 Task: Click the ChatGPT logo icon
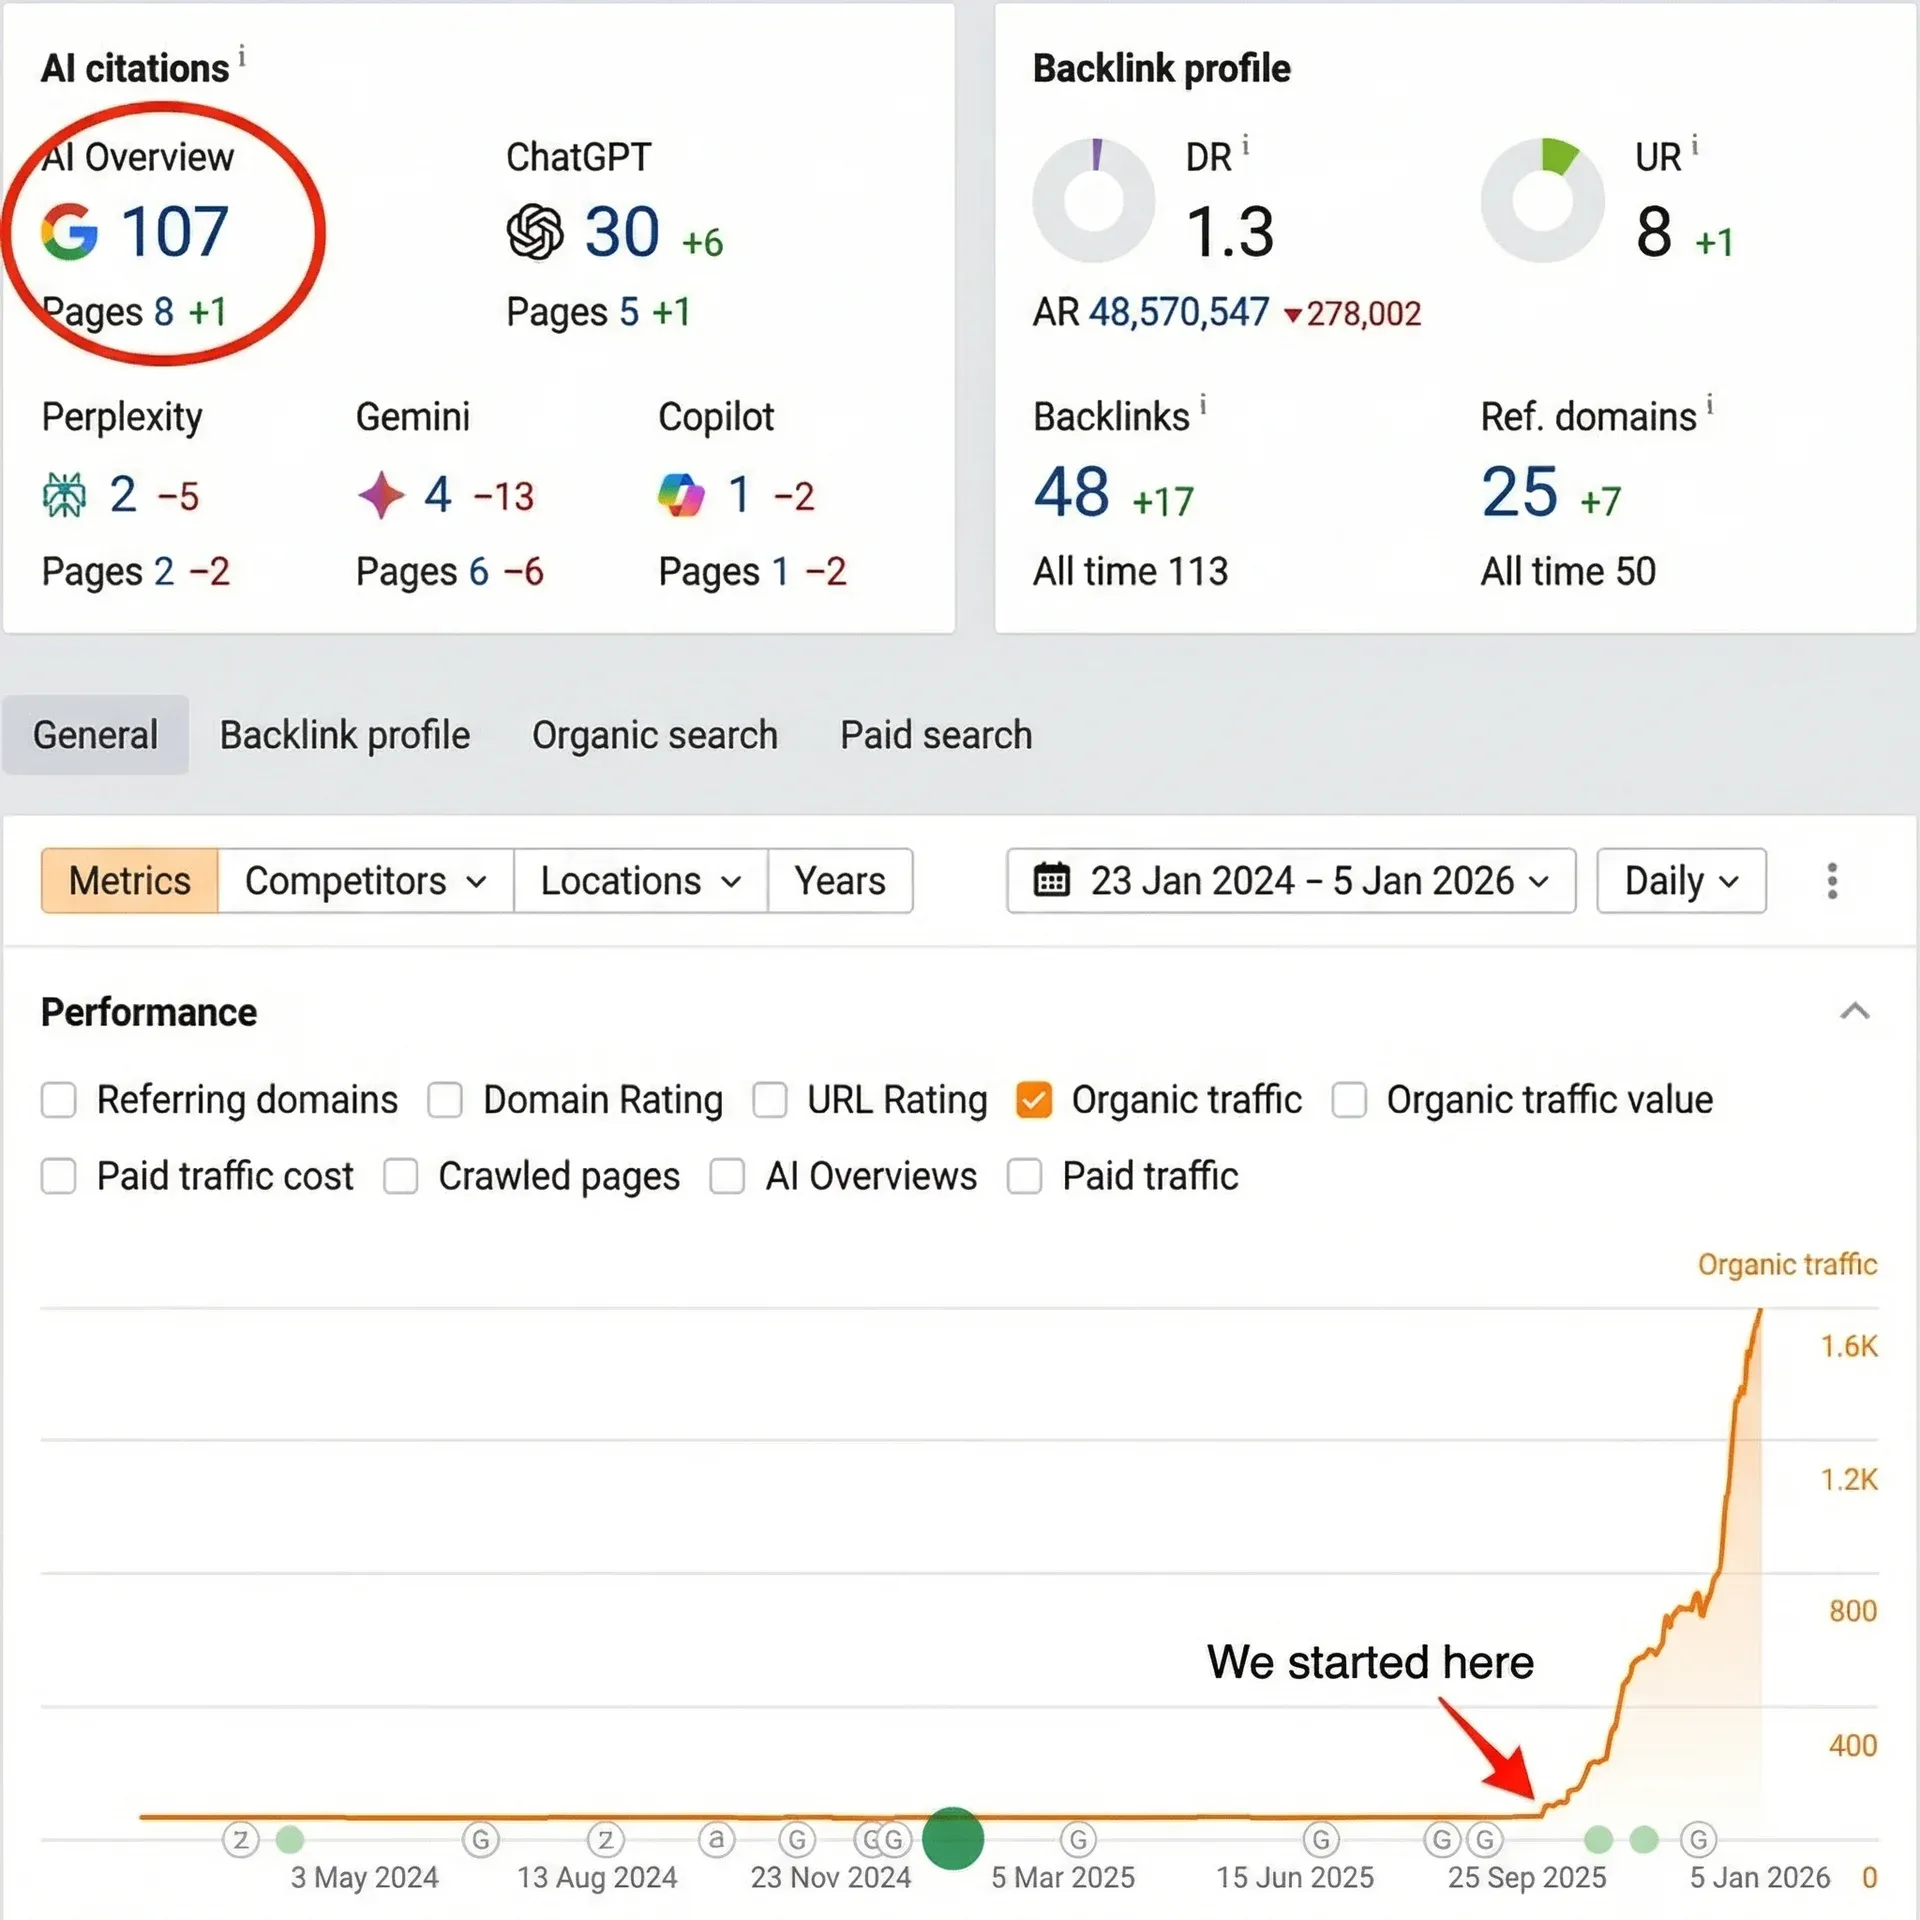tap(535, 232)
